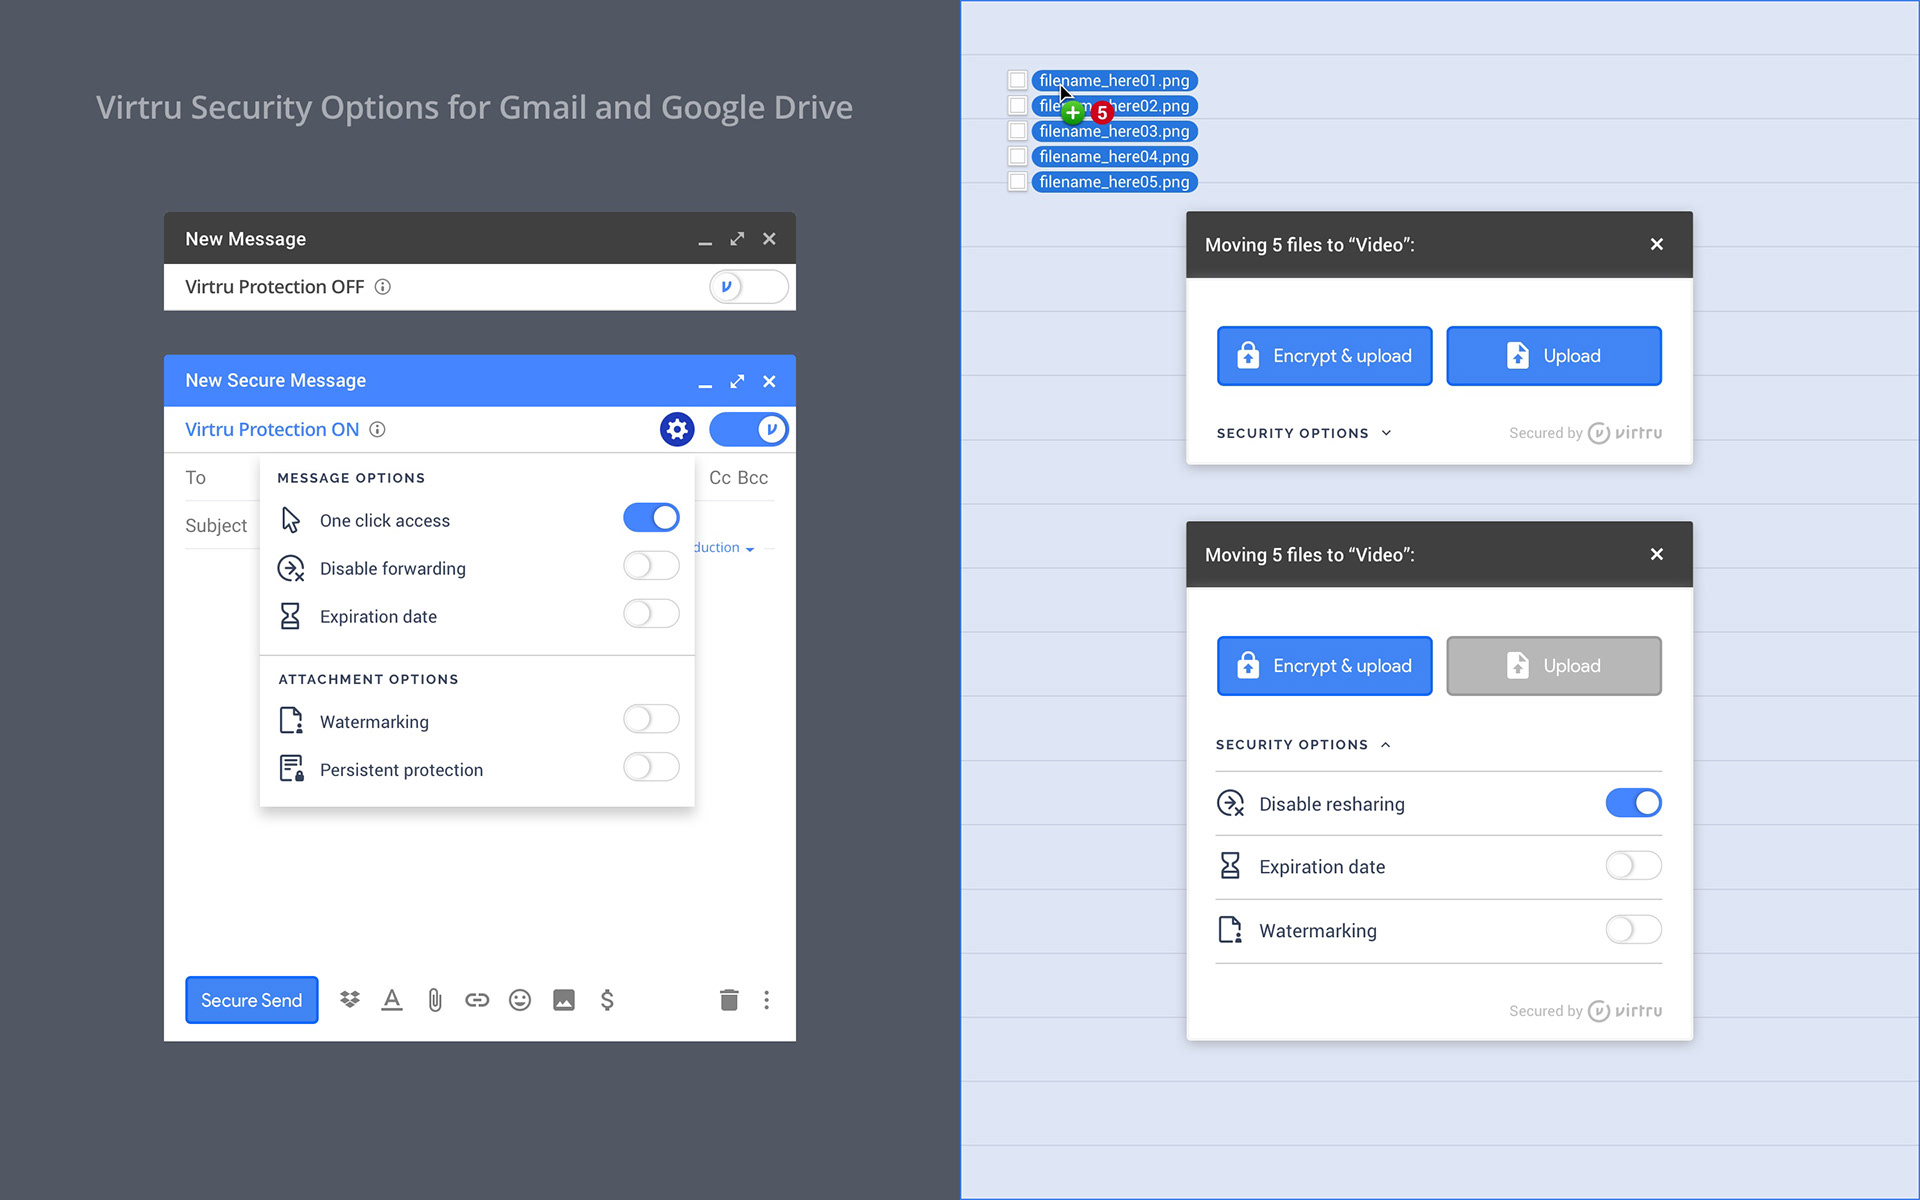
Task: Click hourglass icon in Message Options
Action: [x=290, y=616]
